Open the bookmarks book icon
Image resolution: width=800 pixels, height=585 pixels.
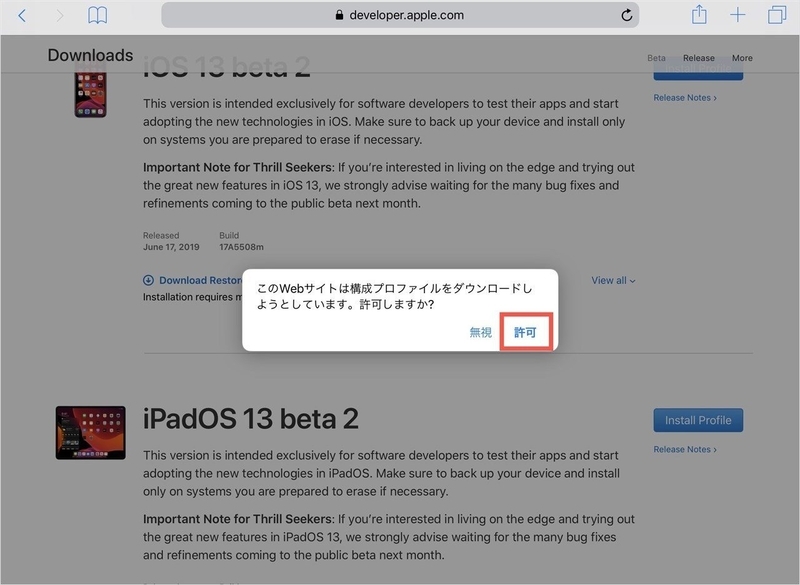pyautogui.click(x=97, y=15)
